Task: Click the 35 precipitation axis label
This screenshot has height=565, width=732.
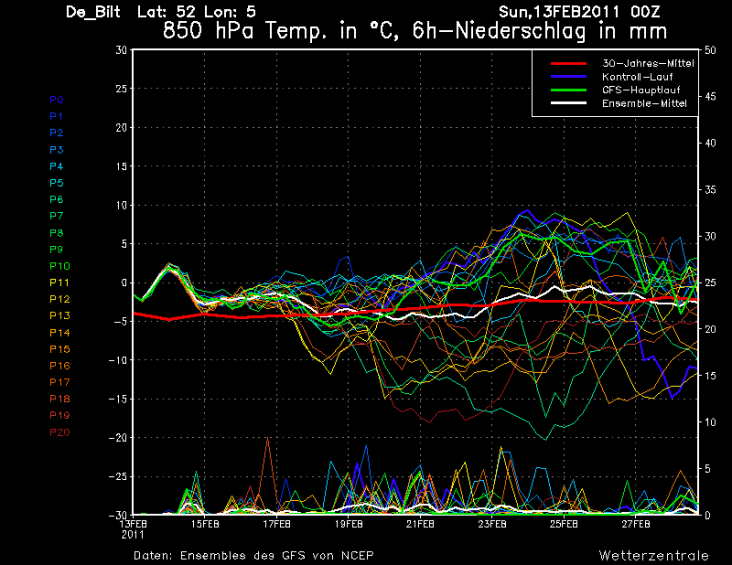Action: coord(710,190)
